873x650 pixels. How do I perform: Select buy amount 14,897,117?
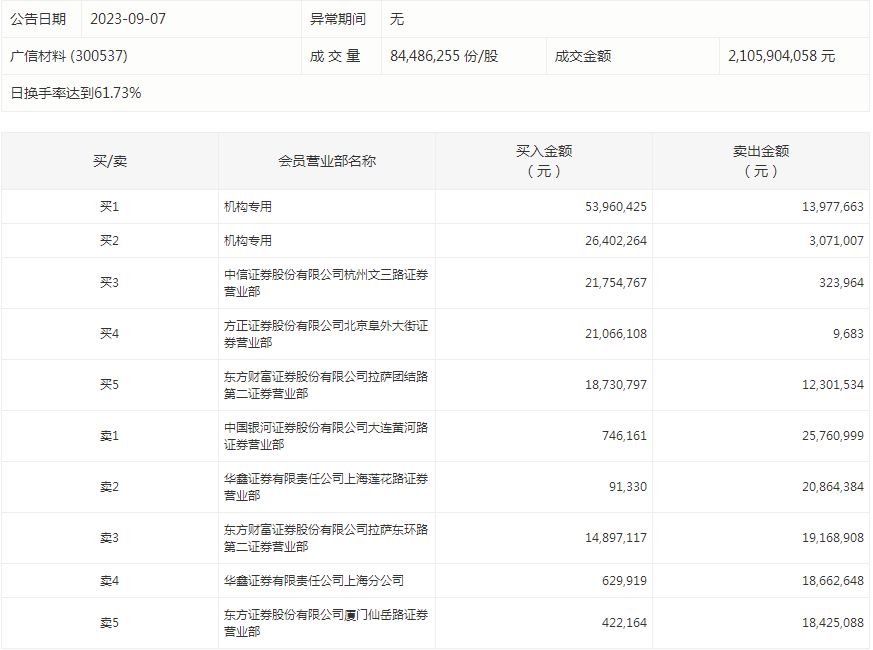616,538
